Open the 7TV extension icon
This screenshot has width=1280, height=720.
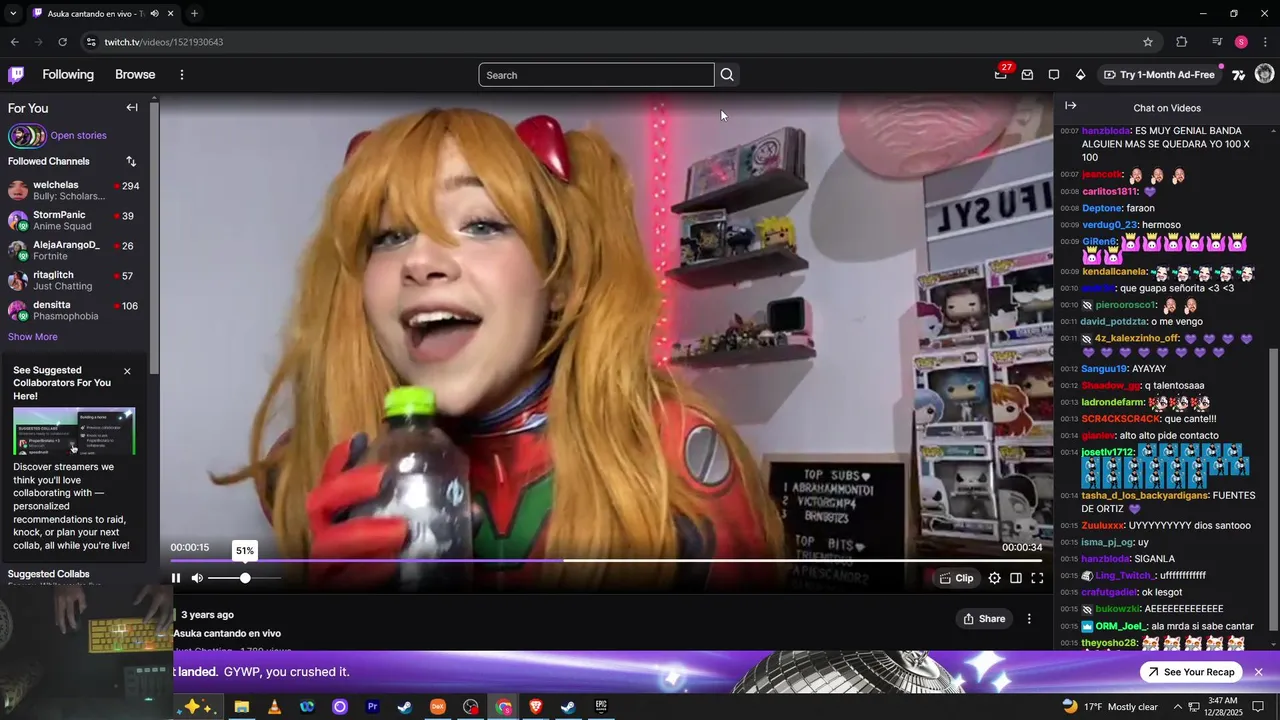point(1239,75)
